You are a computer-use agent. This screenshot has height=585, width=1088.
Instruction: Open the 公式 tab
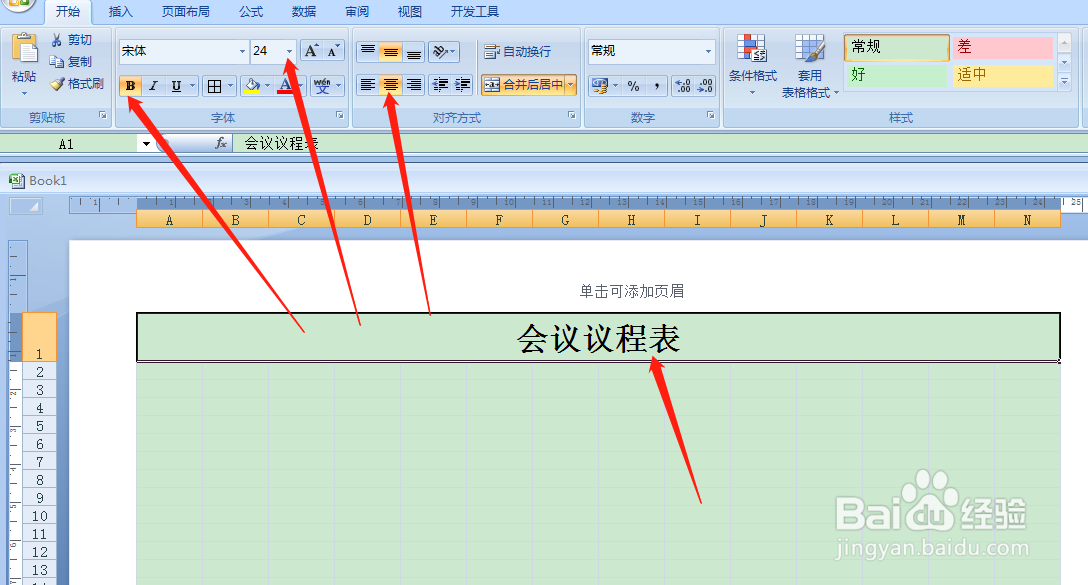click(251, 12)
